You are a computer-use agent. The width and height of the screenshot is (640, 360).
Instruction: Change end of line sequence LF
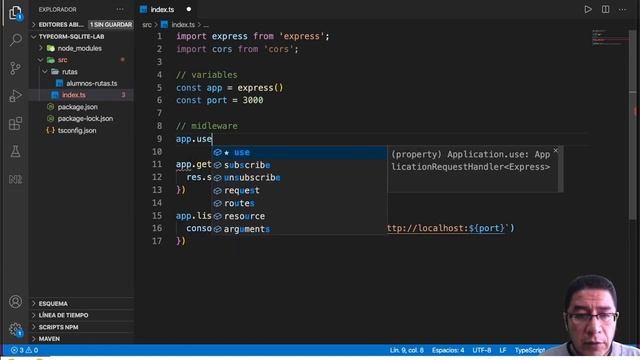click(503, 350)
